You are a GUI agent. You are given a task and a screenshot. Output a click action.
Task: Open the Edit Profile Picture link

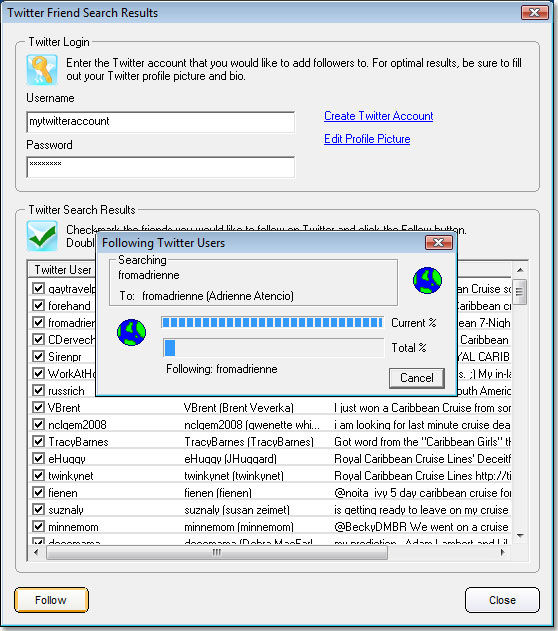tap(367, 139)
